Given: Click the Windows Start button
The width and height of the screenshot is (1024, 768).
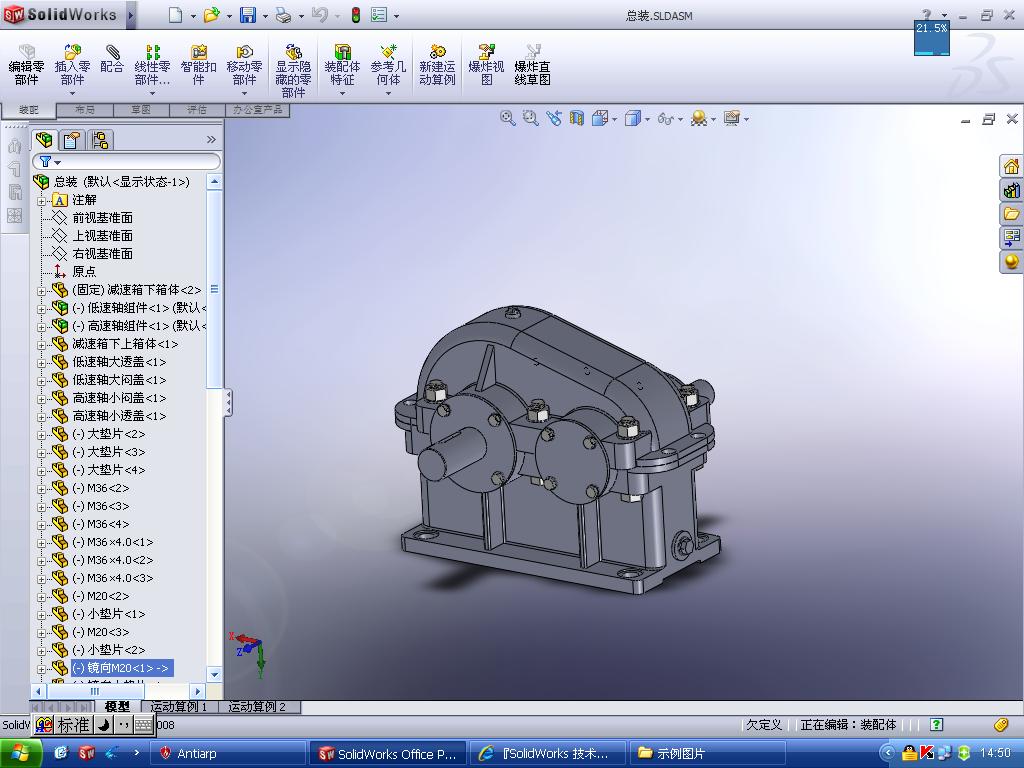Looking at the screenshot, I should pyautogui.click(x=20, y=754).
